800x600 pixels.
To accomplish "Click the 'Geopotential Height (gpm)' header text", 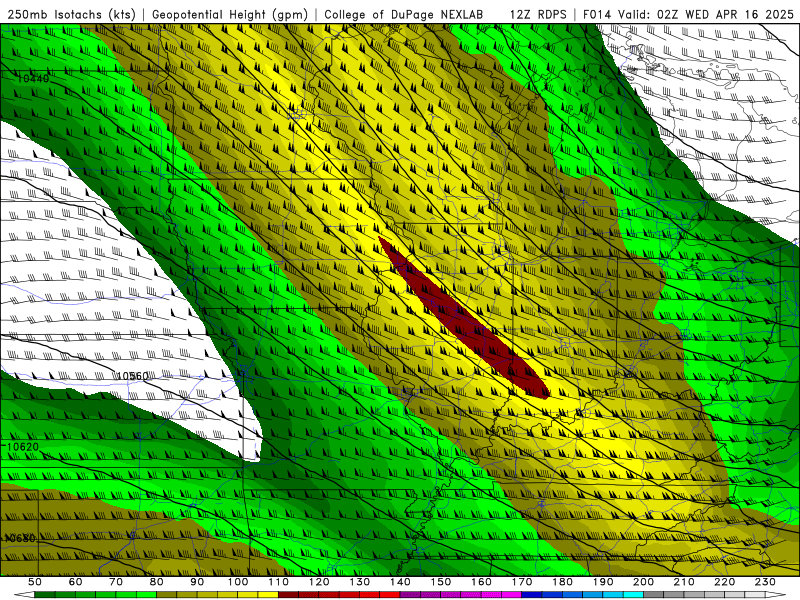I will click(230, 14).
